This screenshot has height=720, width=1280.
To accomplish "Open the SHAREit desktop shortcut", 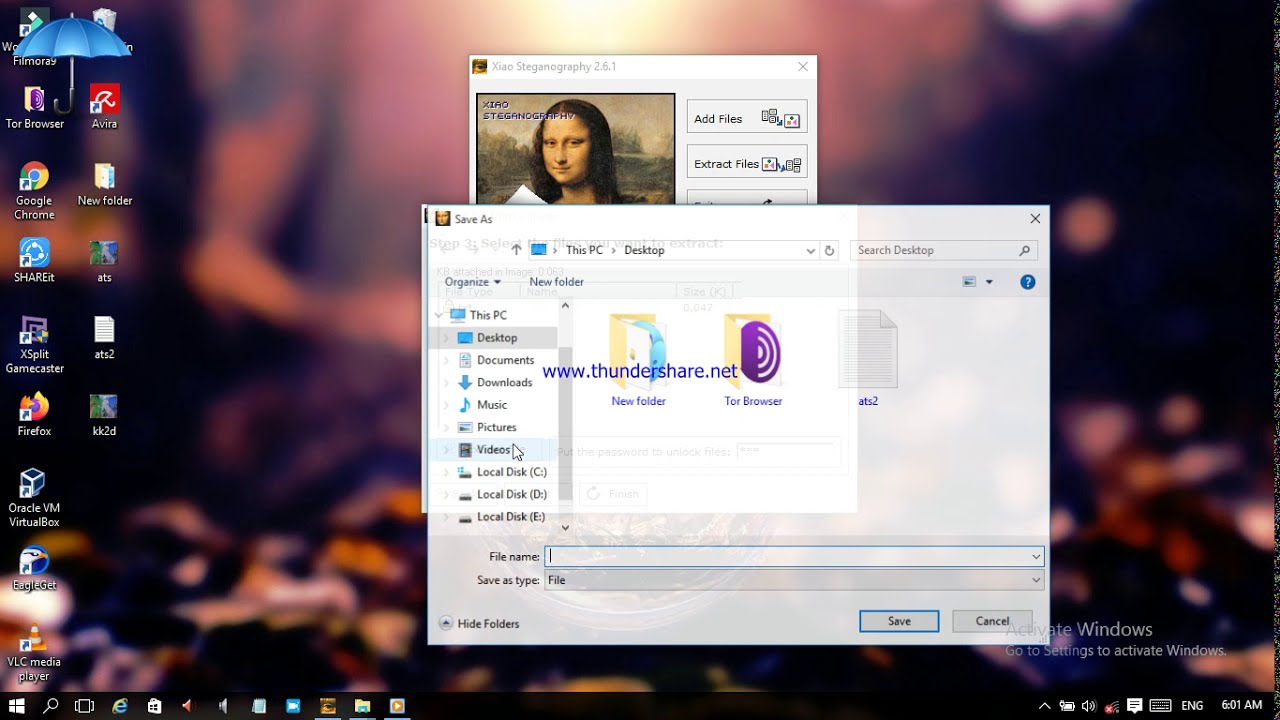I will point(34,261).
